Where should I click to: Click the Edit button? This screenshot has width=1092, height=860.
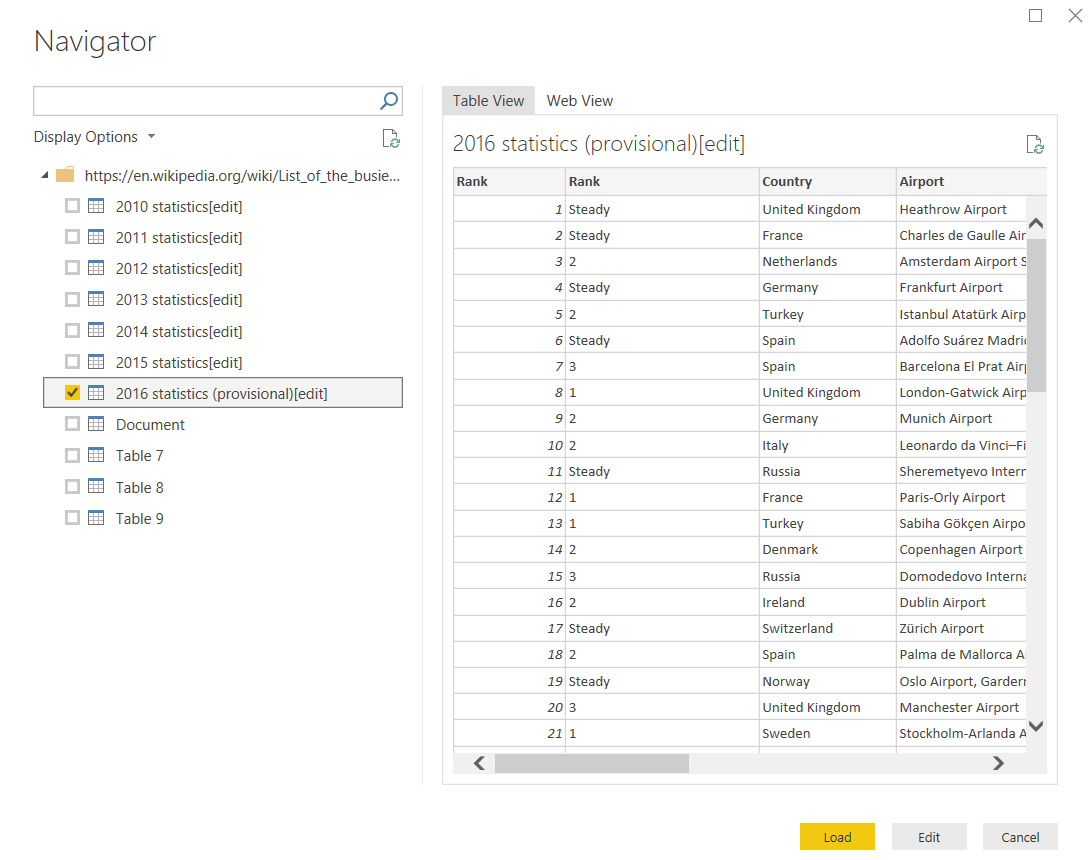coord(929,837)
